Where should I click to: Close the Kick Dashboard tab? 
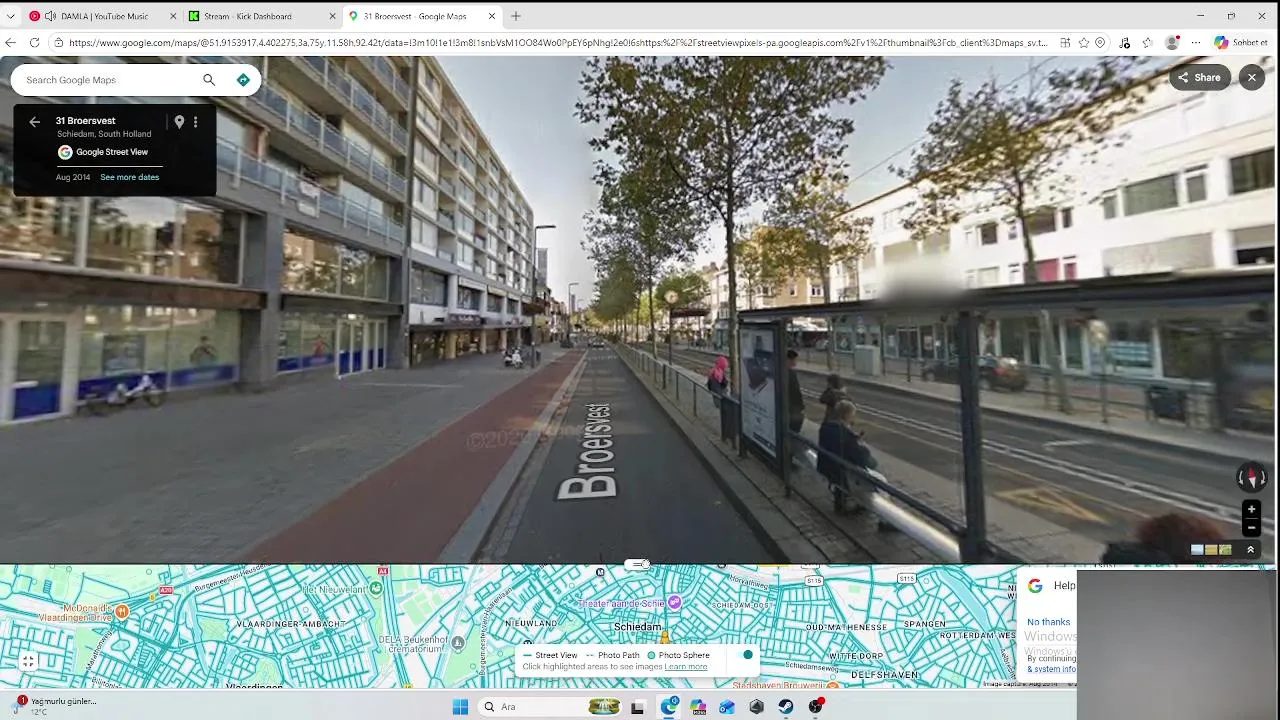tap(332, 16)
